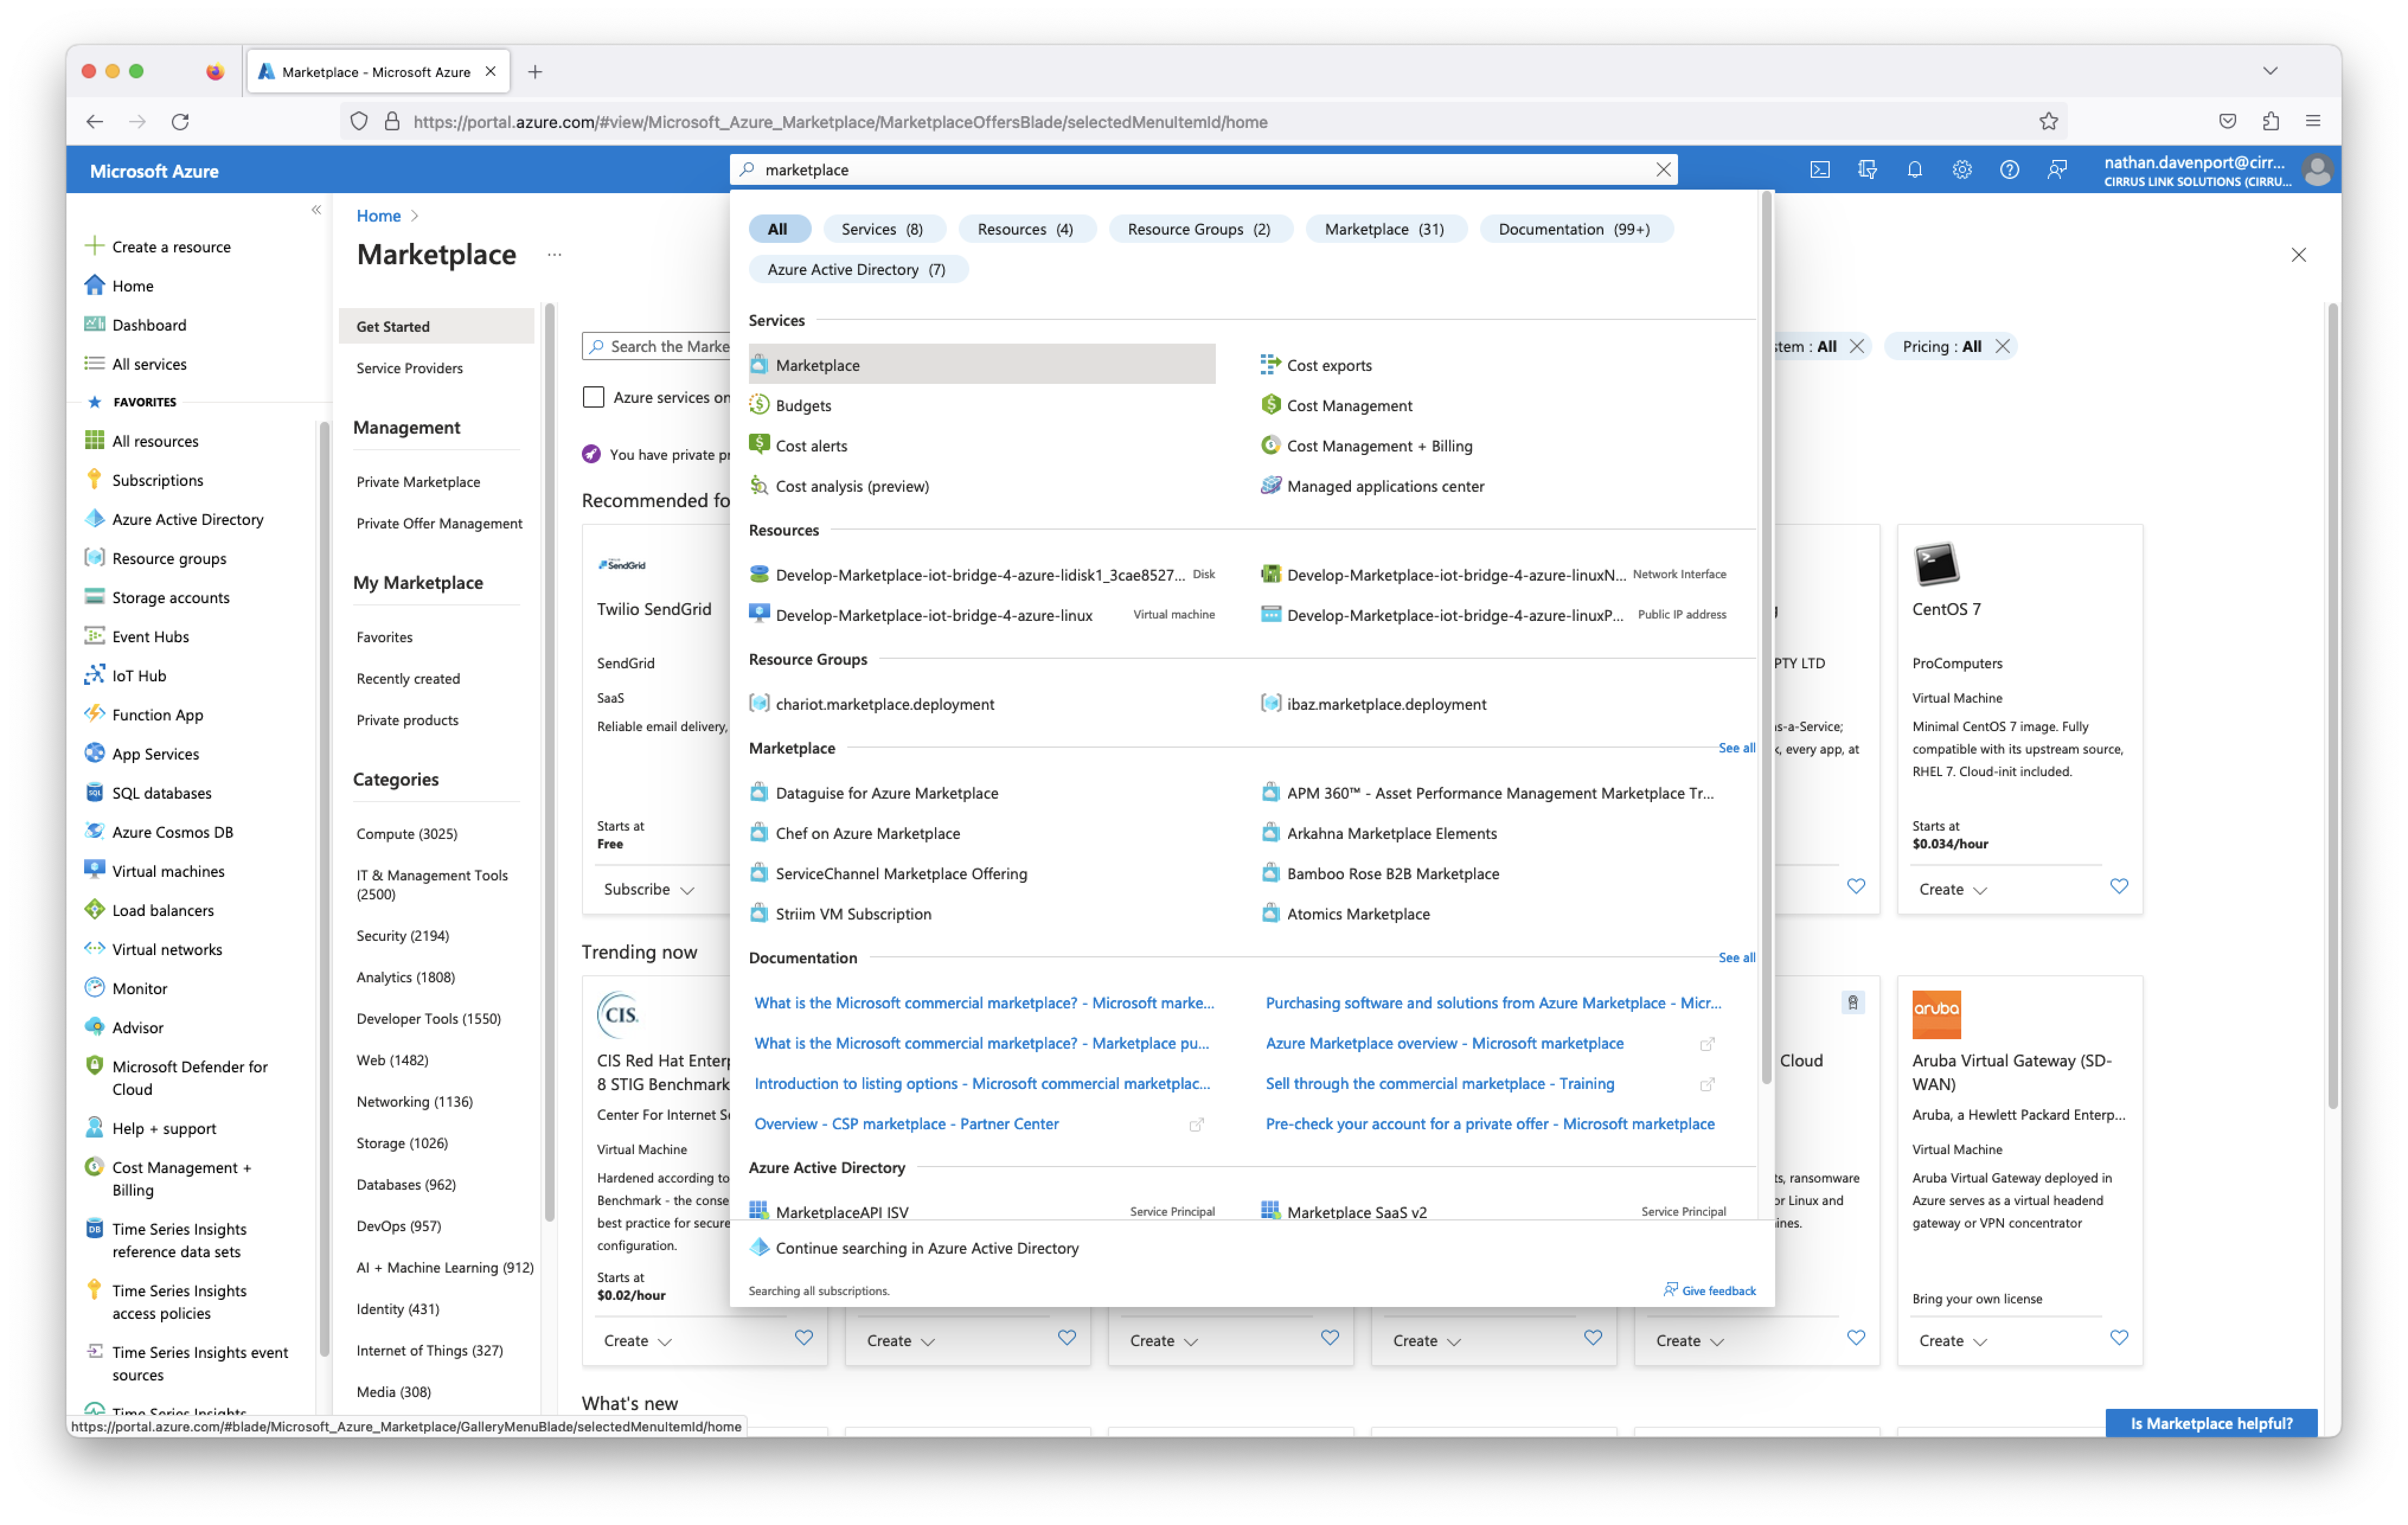Clear the marketplace search text
The height and width of the screenshot is (1525, 2408).
1663,170
